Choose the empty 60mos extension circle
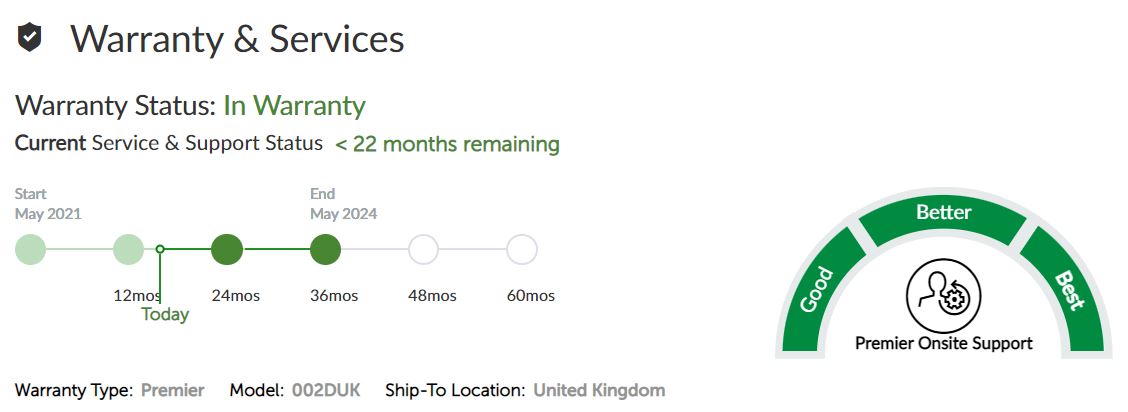Viewport: 1128px width, 412px height. (522, 250)
